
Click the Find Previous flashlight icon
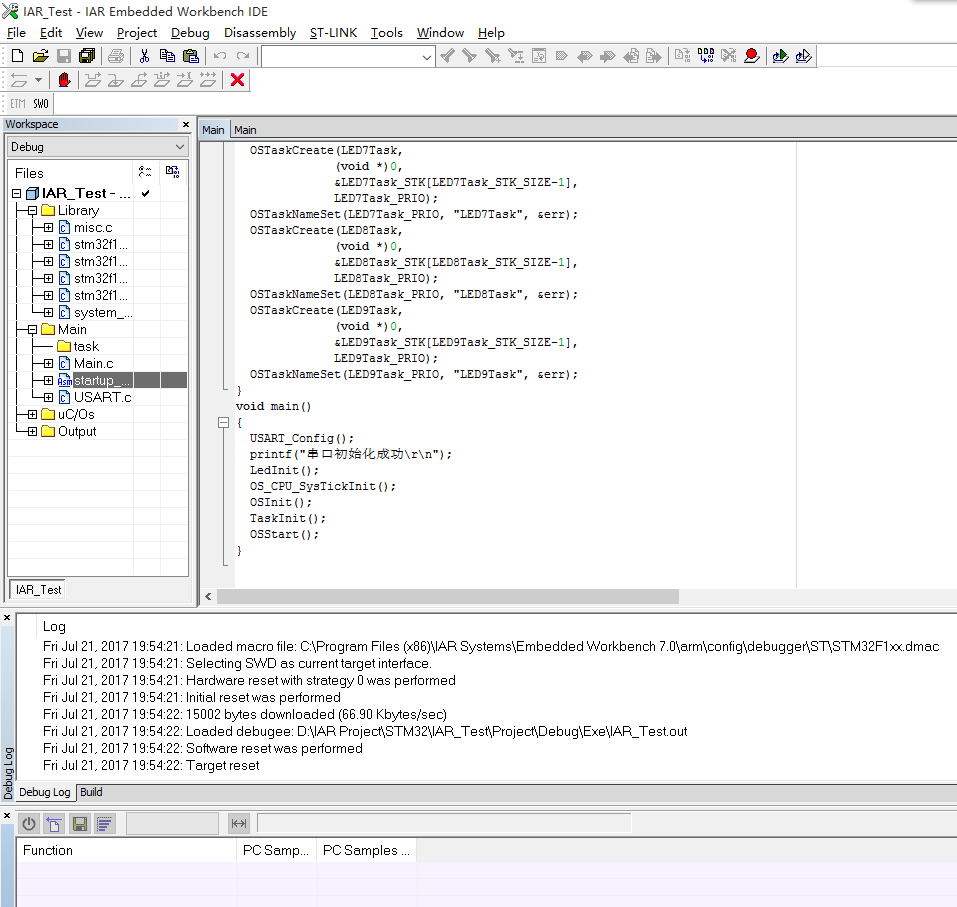tap(447, 56)
